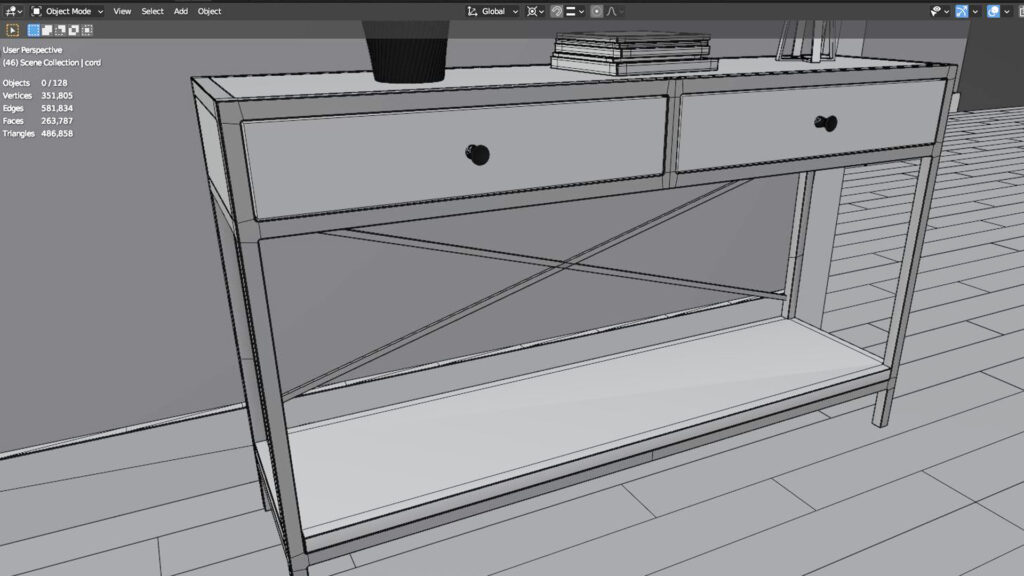Choose the Subtract Selection mode icon
This screenshot has width=1024, height=576.
[x=60, y=30]
